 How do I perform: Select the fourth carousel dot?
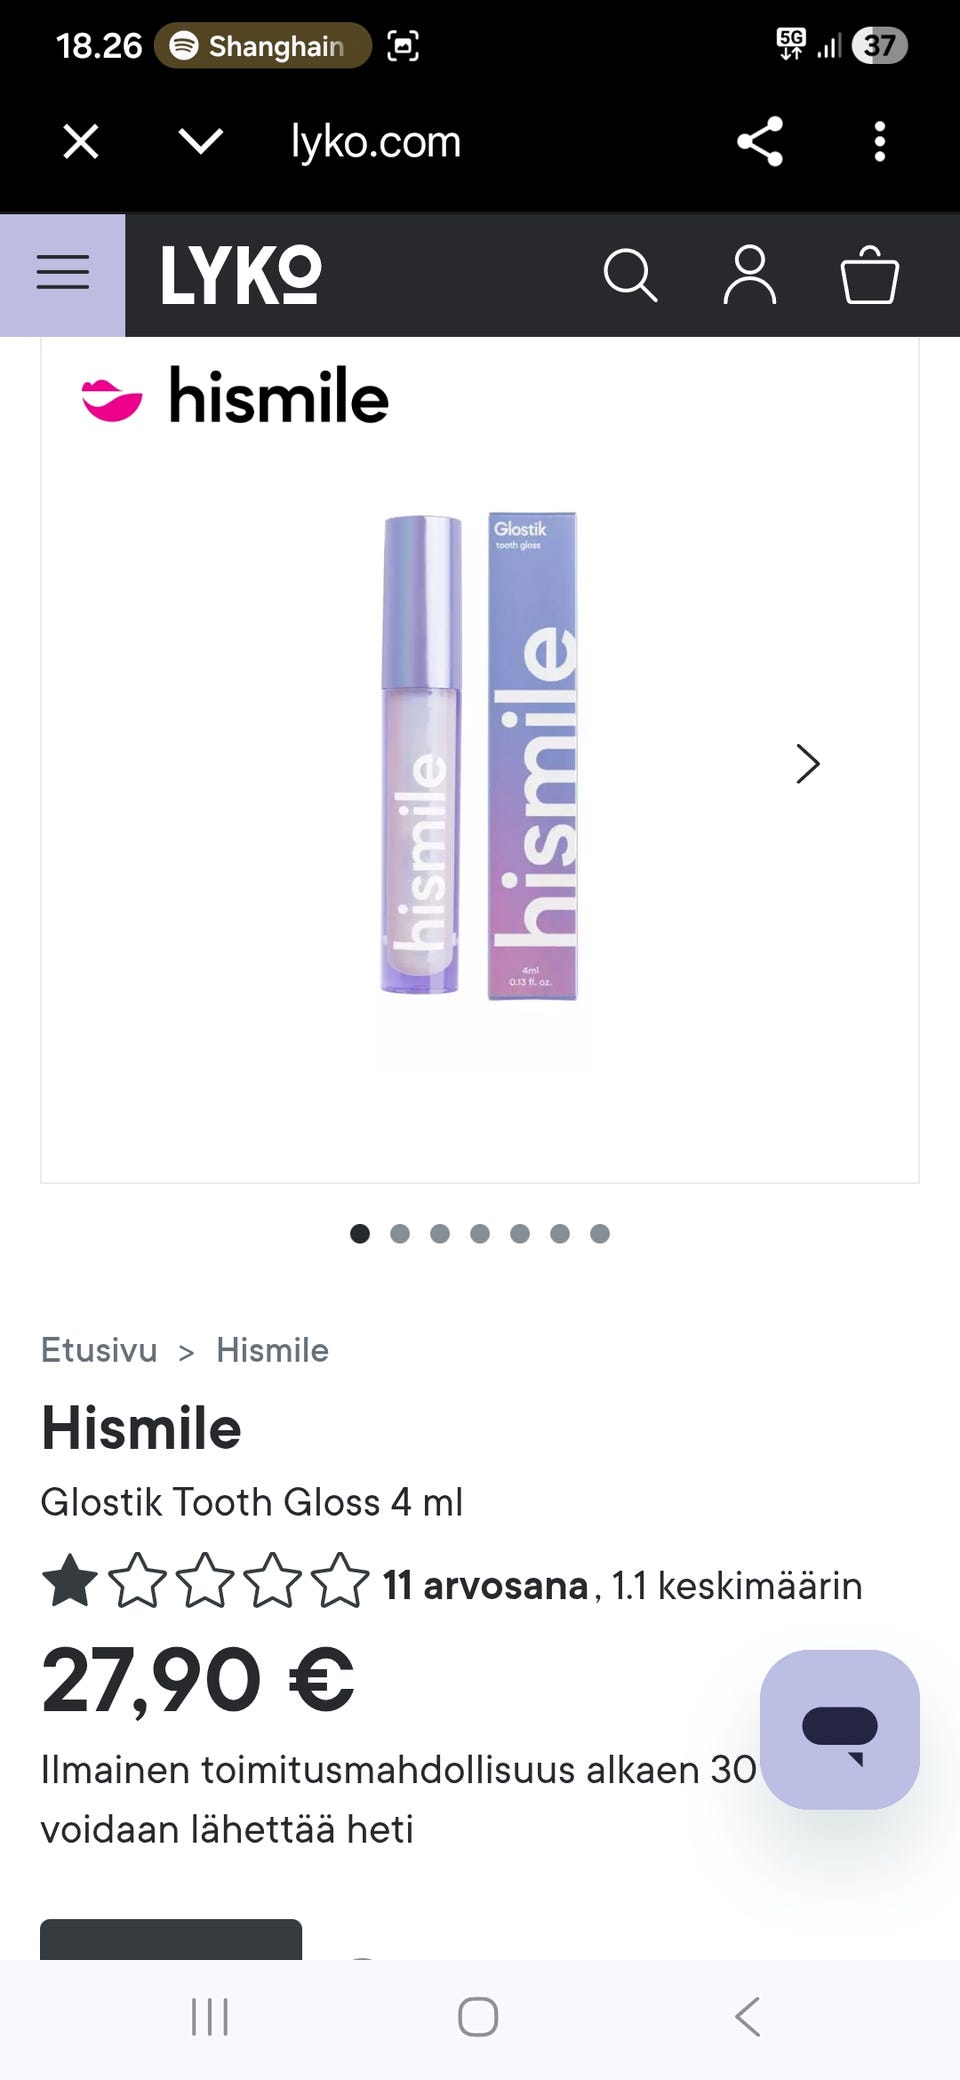[x=480, y=1233]
